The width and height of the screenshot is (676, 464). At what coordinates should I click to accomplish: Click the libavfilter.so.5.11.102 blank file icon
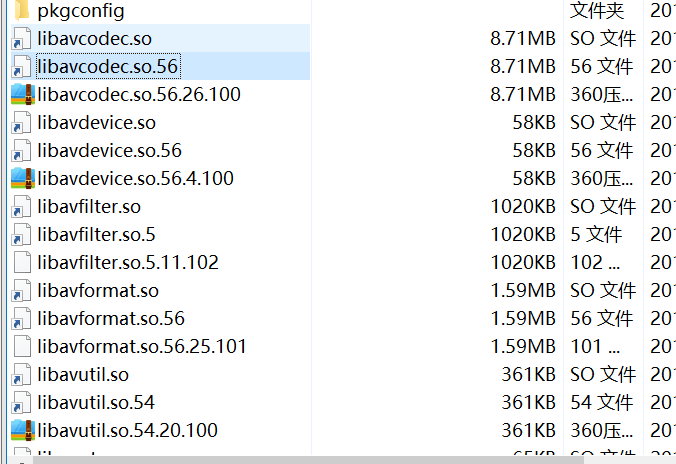point(22,262)
